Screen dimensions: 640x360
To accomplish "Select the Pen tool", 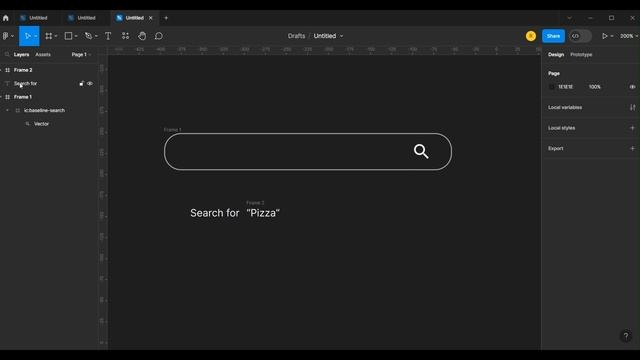I will pyautogui.click(x=88, y=36).
